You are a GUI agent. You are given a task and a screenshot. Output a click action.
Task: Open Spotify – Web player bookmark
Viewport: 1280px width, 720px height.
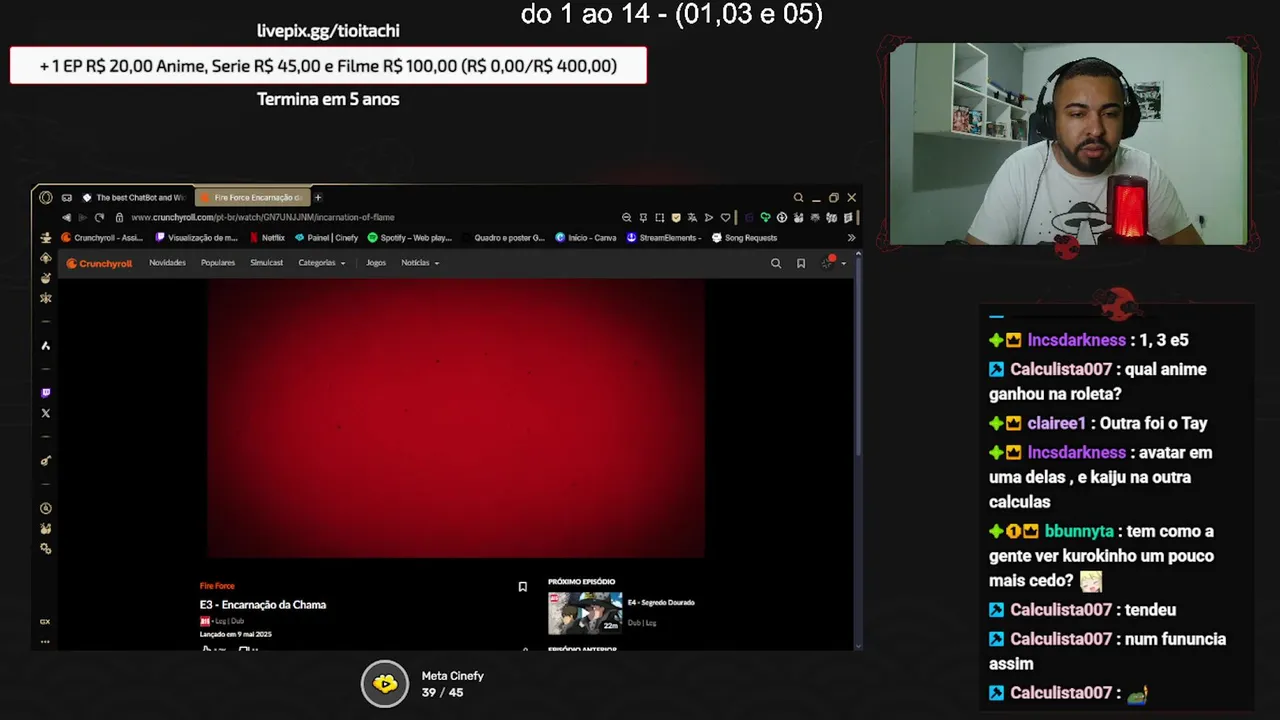click(x=410, y=238)
